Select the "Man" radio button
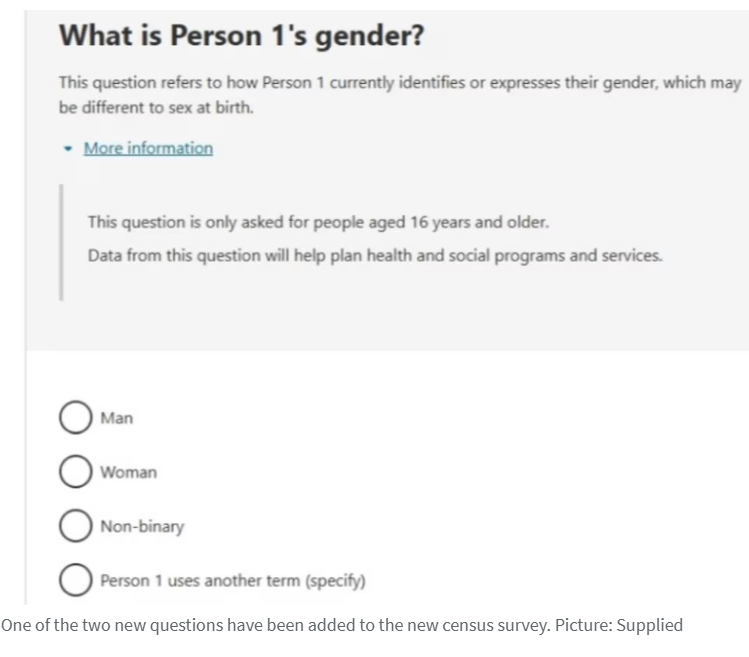The width and height of the screenshot is (749, 657). pyautogui.click(x=76, y=419)
